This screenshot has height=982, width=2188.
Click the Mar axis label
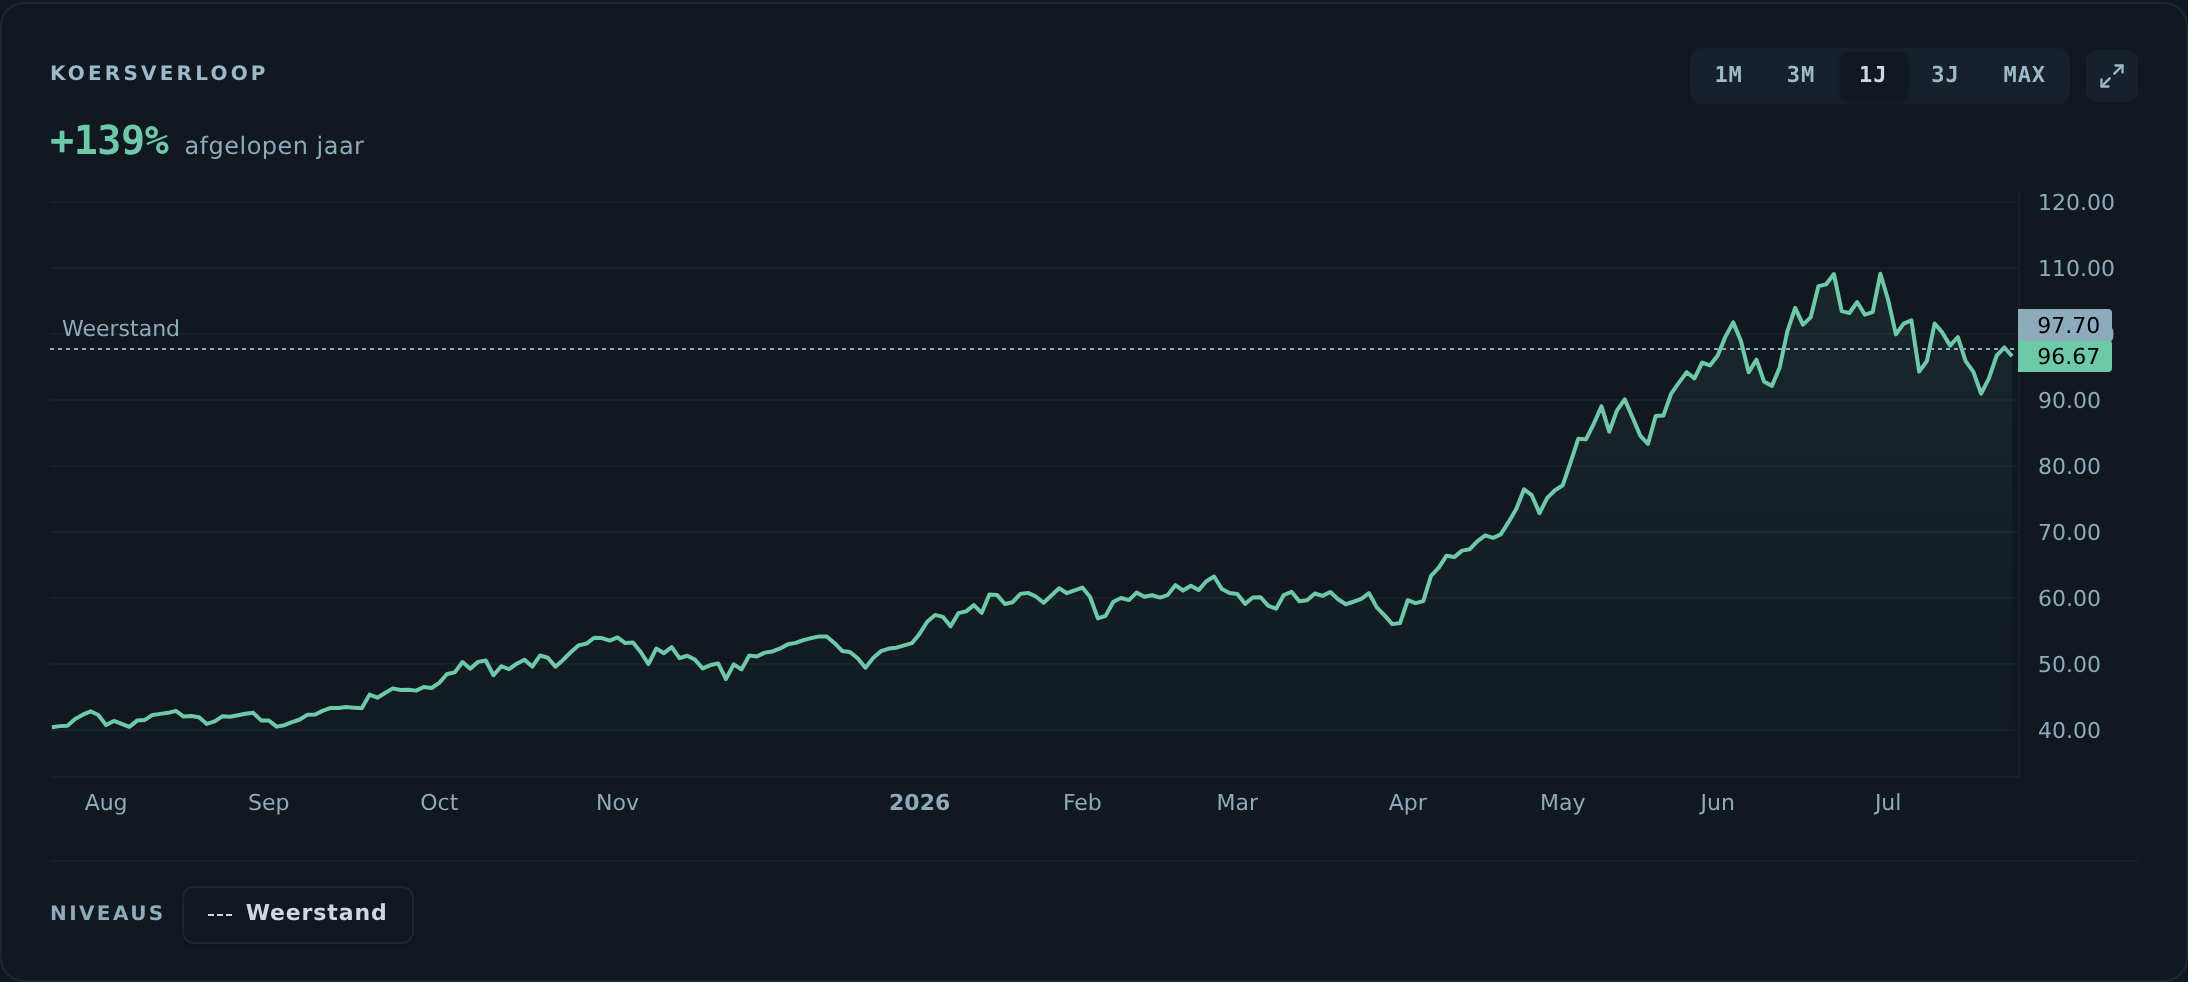1237,803
